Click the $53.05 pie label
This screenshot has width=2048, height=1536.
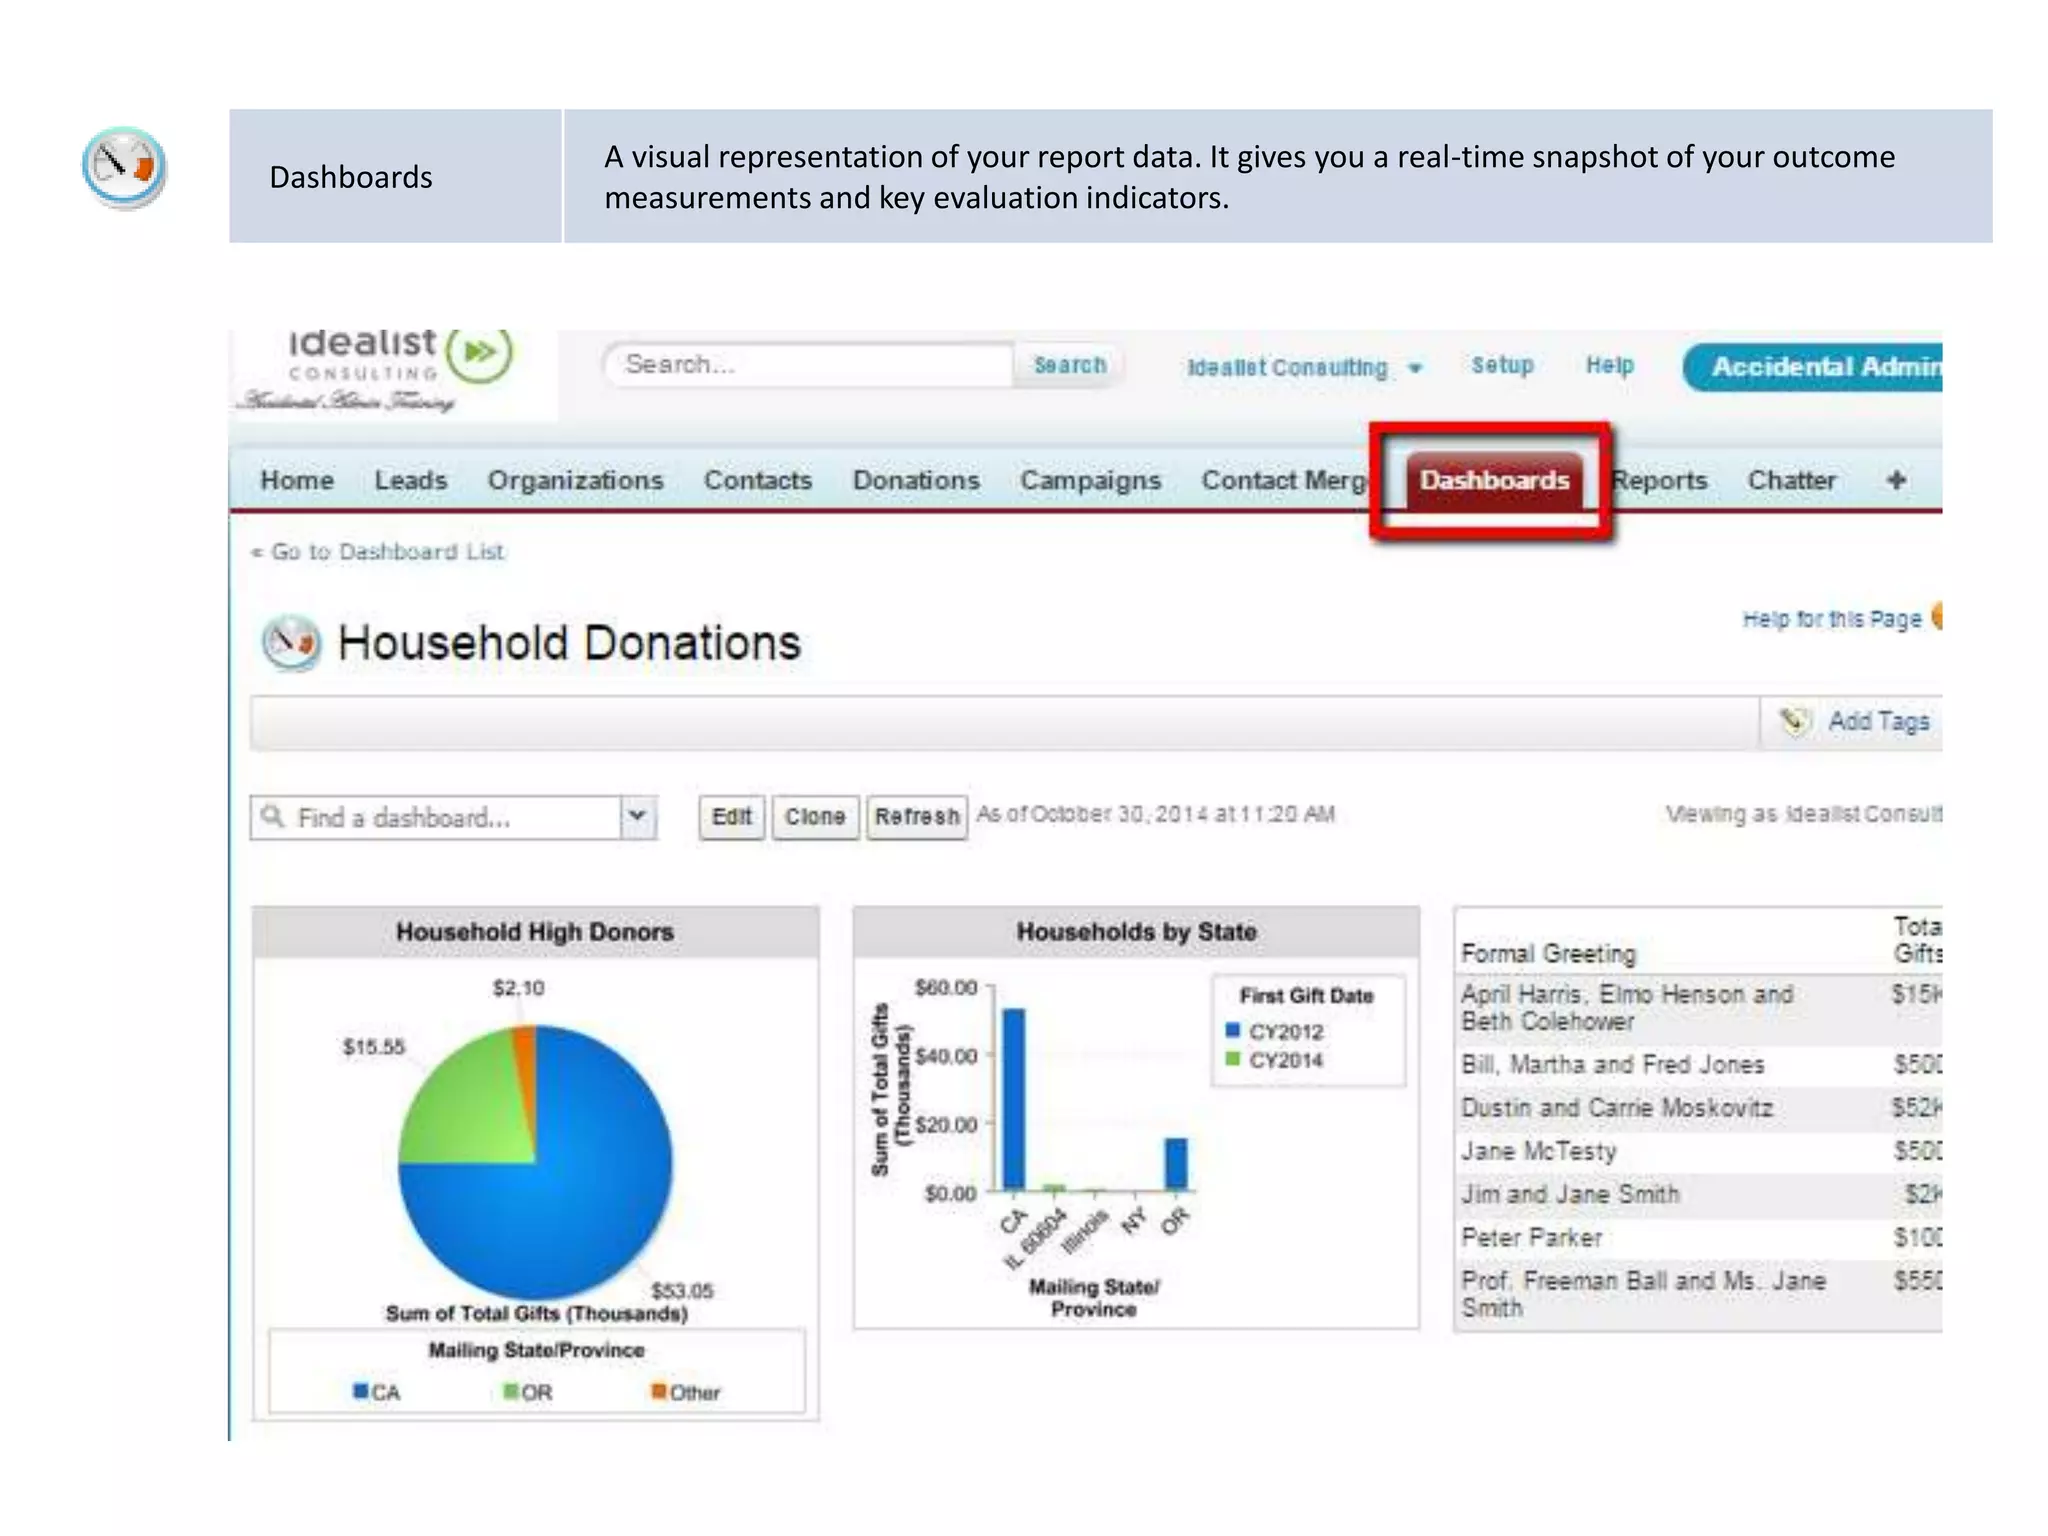(682, 1290)
